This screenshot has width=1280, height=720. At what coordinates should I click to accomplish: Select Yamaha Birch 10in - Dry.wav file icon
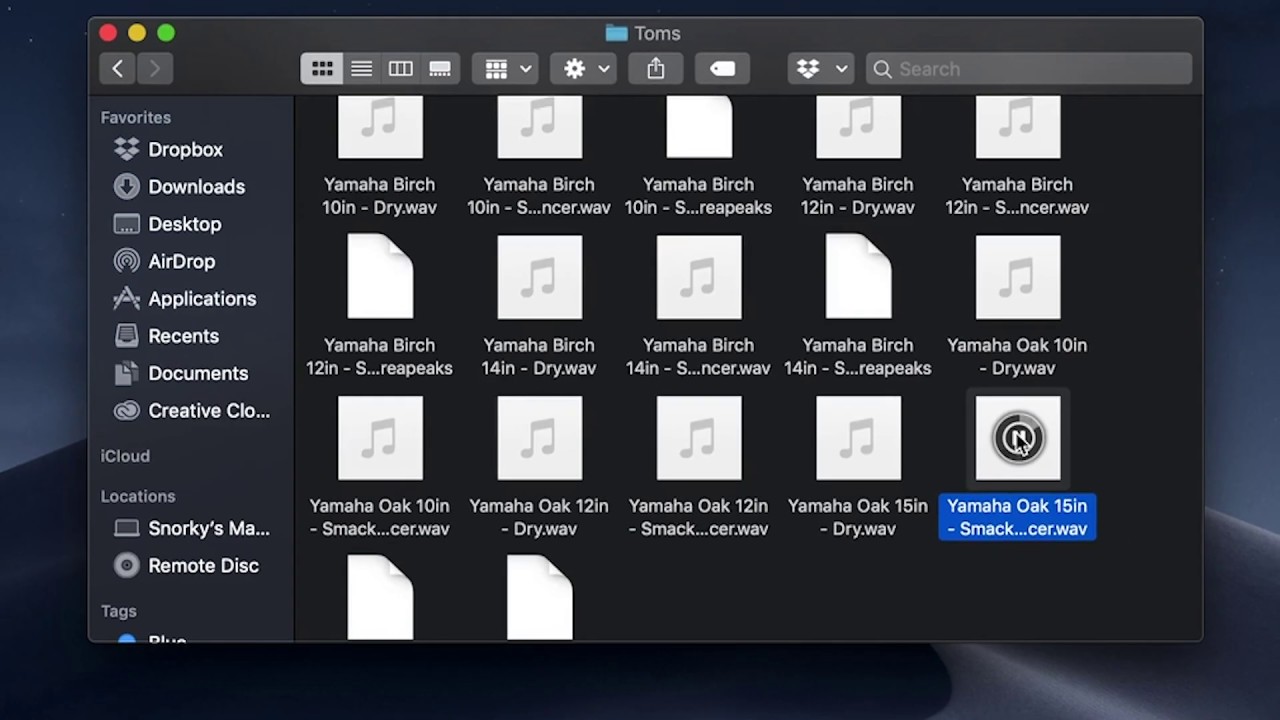pyautogui.click(x=380, y=127)
